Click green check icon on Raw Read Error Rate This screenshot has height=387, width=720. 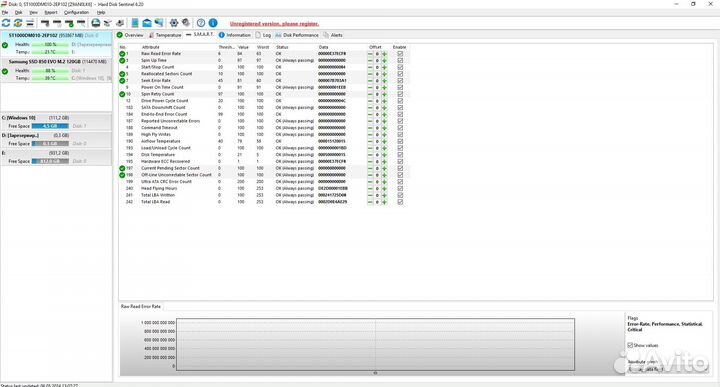(x=122, y=54)
